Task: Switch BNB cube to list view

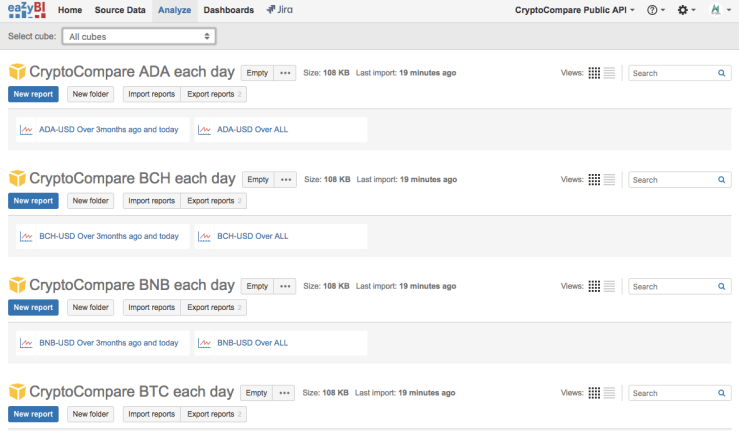Action: 609,287
